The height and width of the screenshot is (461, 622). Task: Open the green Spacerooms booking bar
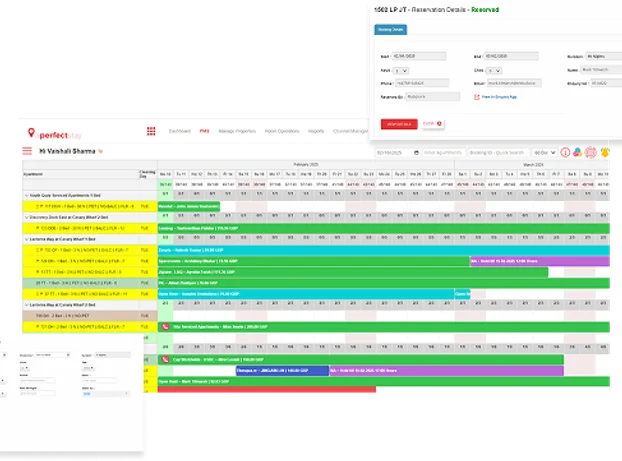click(x=314, y=261)
